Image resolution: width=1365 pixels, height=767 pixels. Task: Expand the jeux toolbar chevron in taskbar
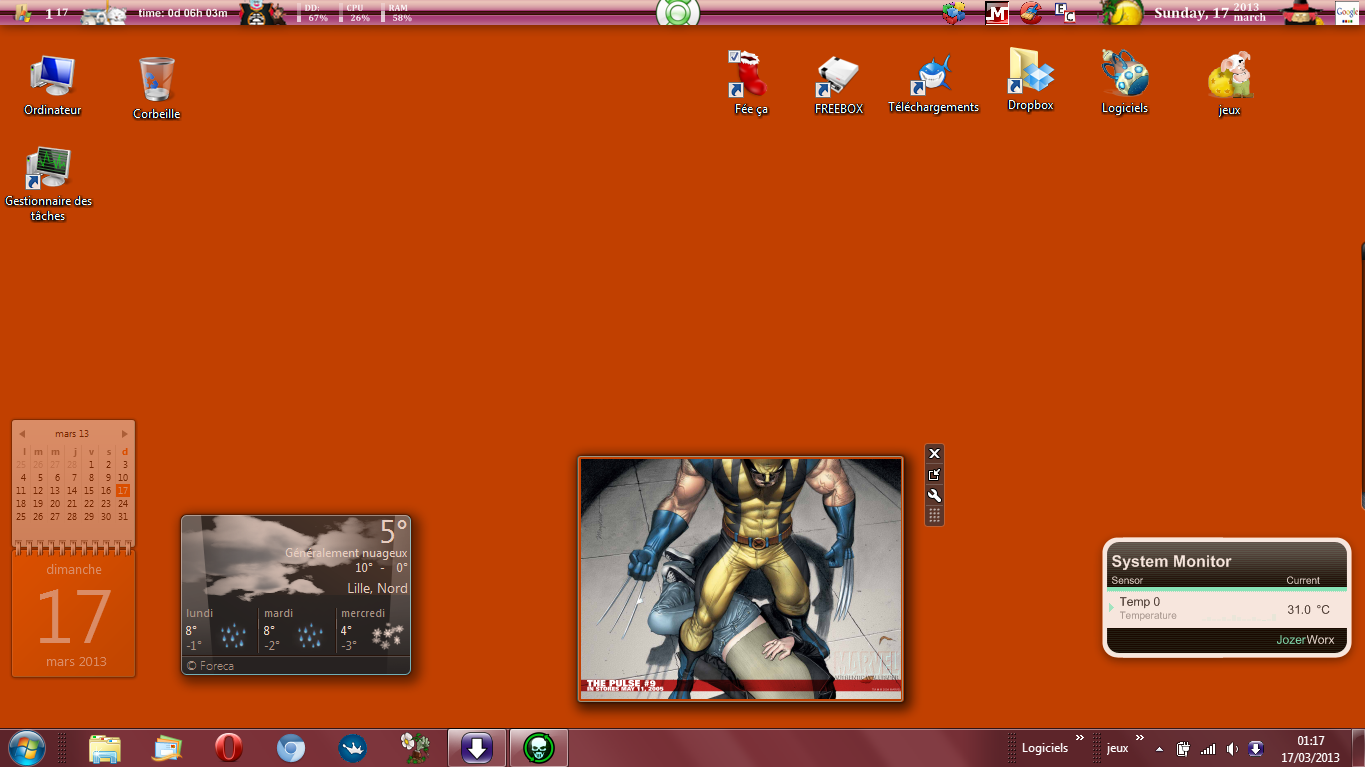(x=1140, y=738)
